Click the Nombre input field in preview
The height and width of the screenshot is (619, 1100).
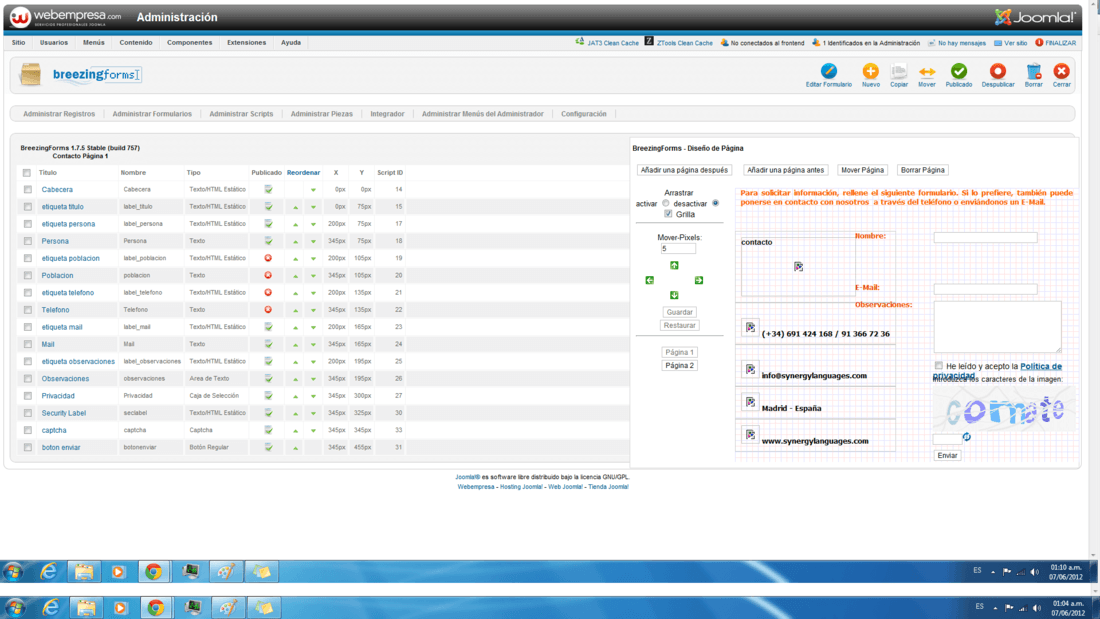tap(985, 238)
